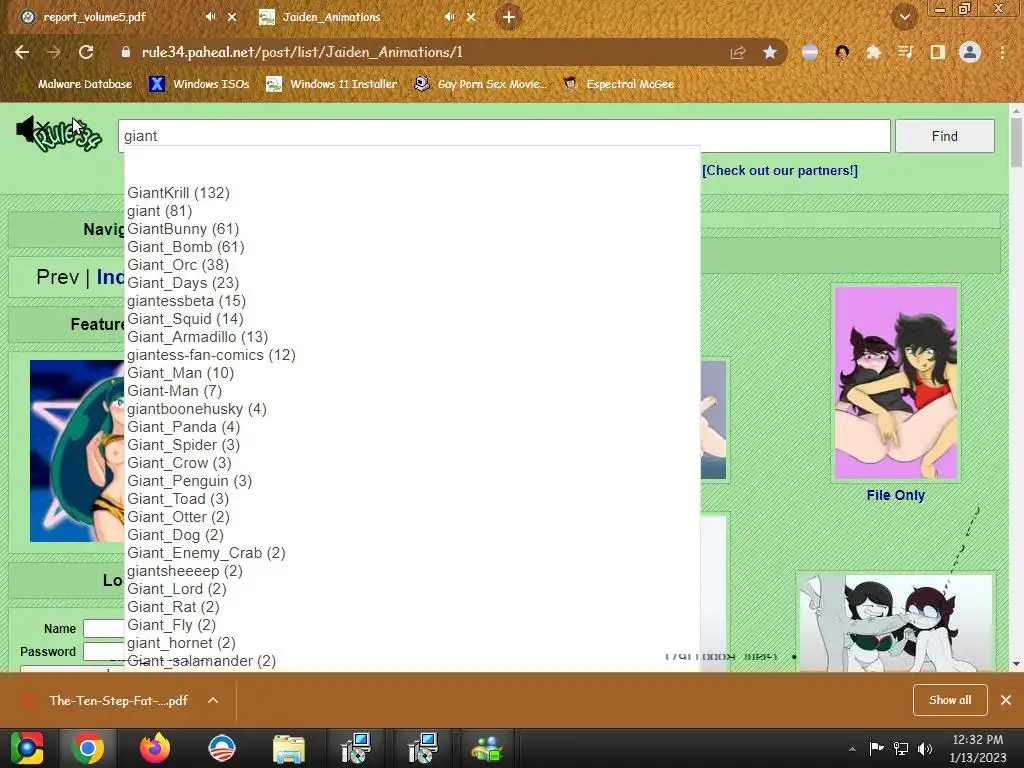Open the striped flag extension icon
This screenshot has height=768, width=1024.
(x=810, y=52)
